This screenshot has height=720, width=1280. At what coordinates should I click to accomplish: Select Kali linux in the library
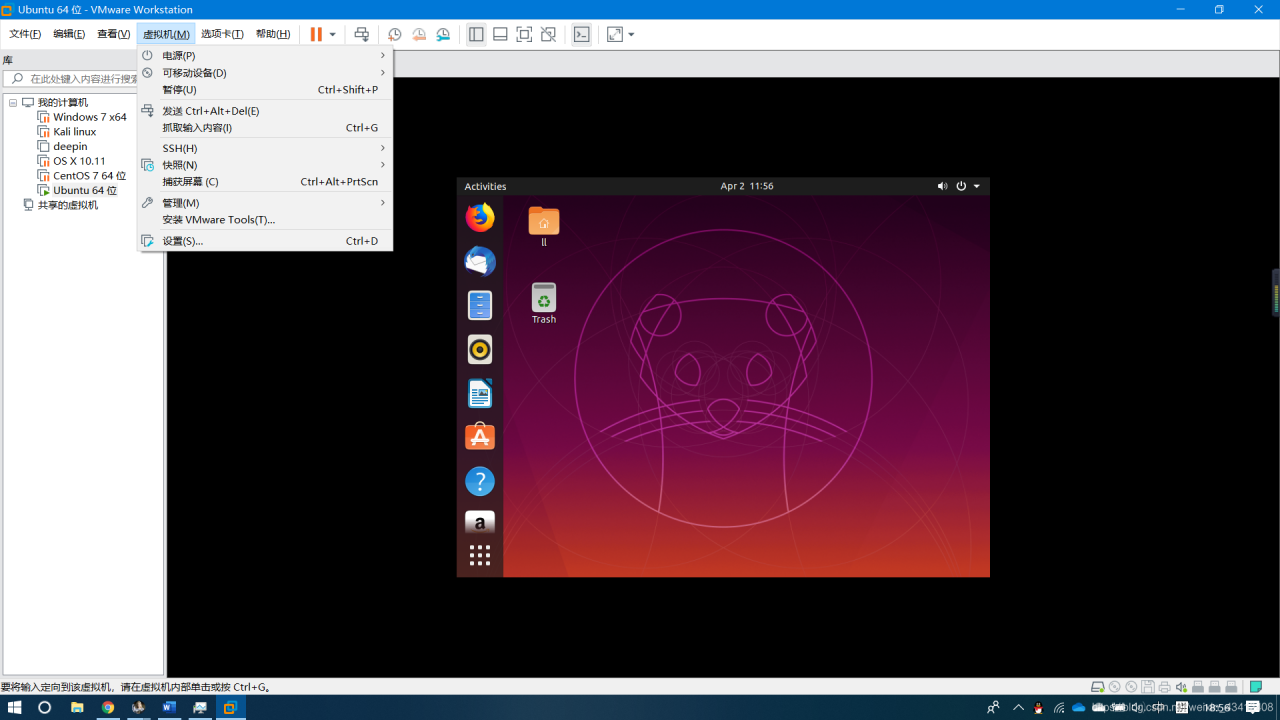(x=75, y=132)
